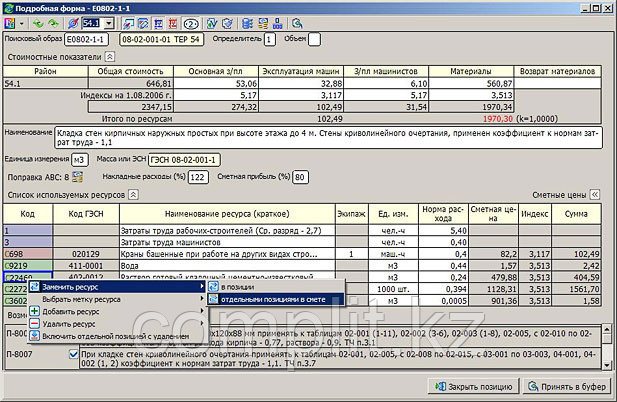Select в позиции submenu option

[276, 287]
